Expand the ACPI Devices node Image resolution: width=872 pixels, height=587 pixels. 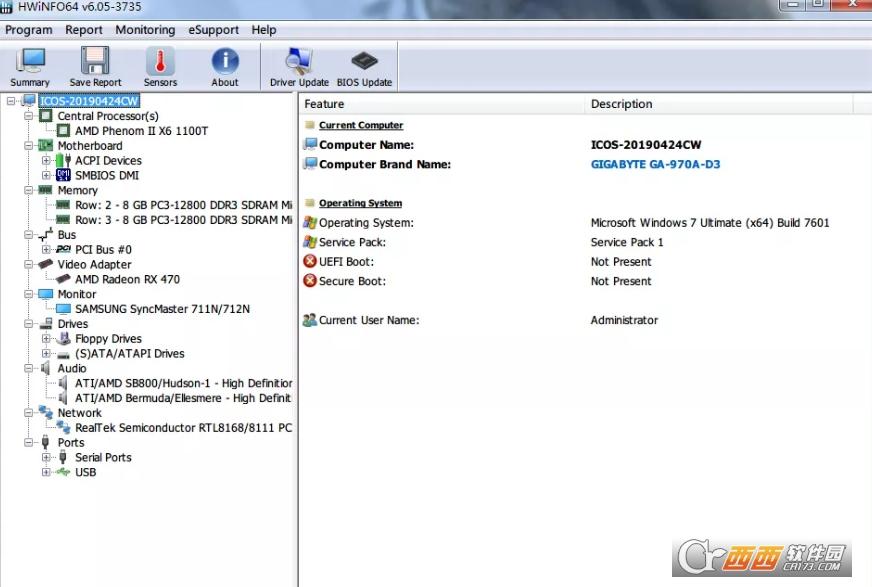click(46, 161)
